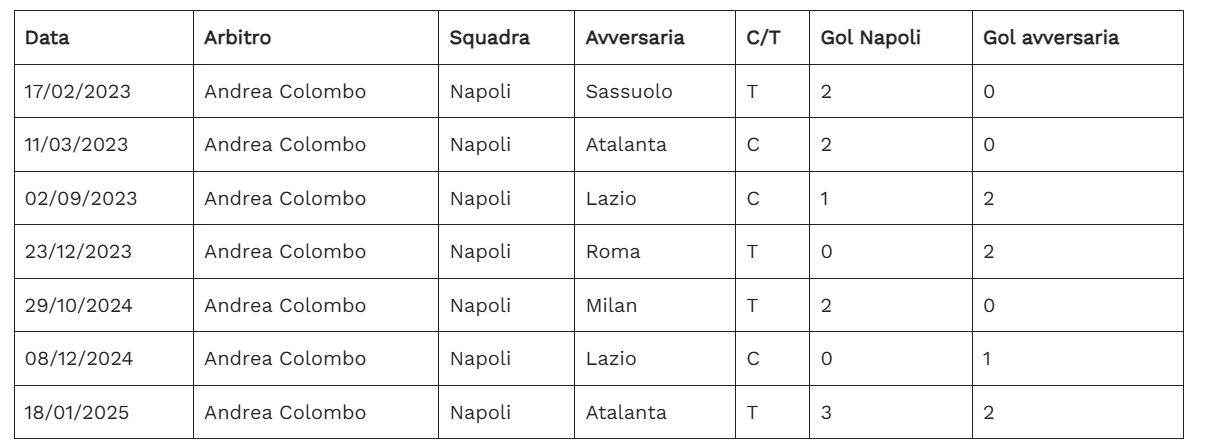Select the 18/01/2025 date cell
1211x443 pixels.
78,412
